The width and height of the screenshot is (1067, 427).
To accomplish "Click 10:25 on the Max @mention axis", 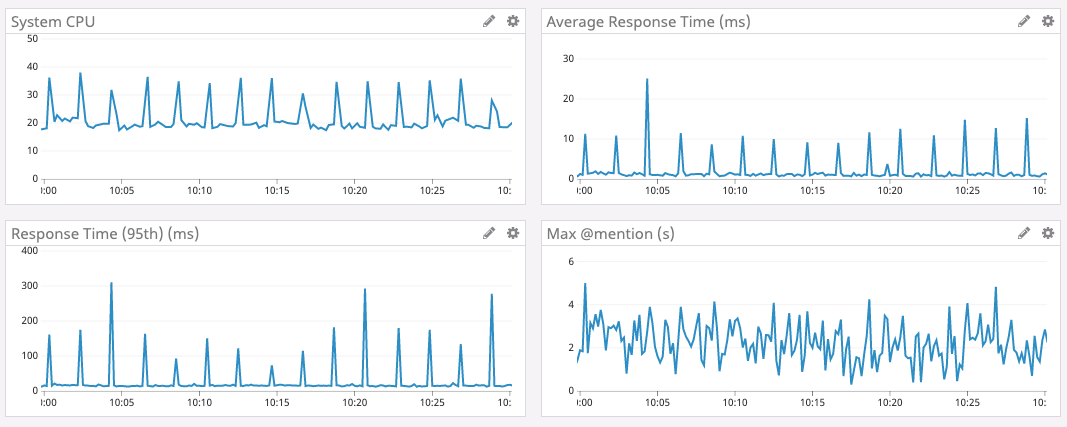I will [x=967, y=402].
